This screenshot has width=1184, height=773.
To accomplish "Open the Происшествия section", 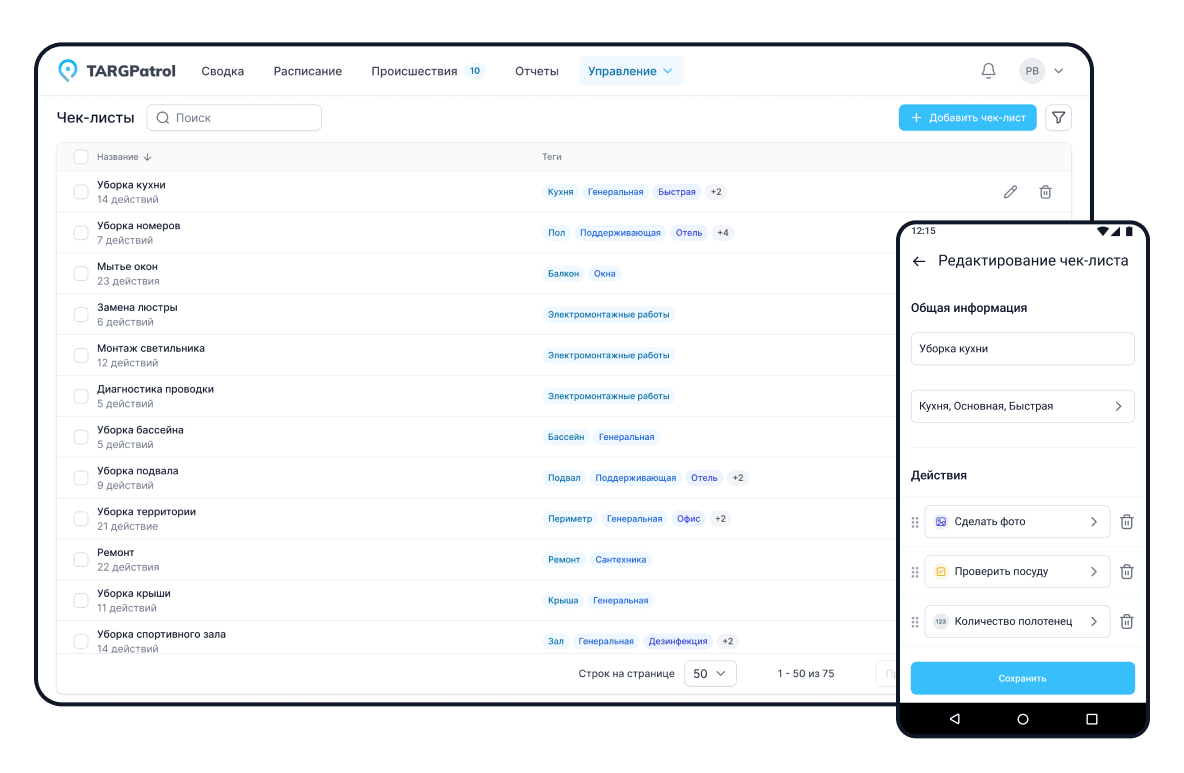I will tap(414, 71).
